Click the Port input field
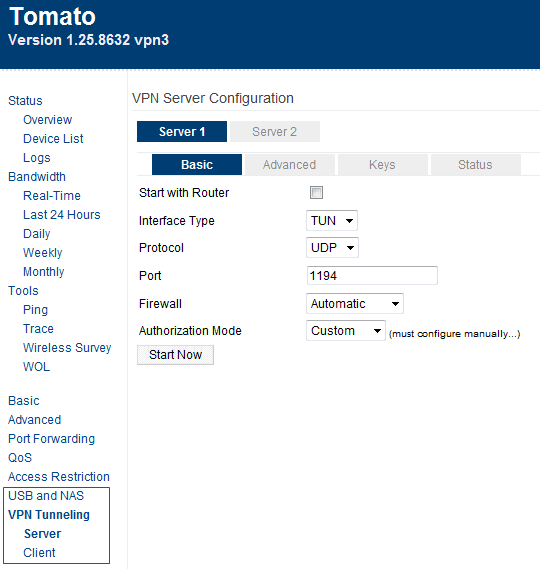Screen dimensions: 540x569 coord(372,275)
